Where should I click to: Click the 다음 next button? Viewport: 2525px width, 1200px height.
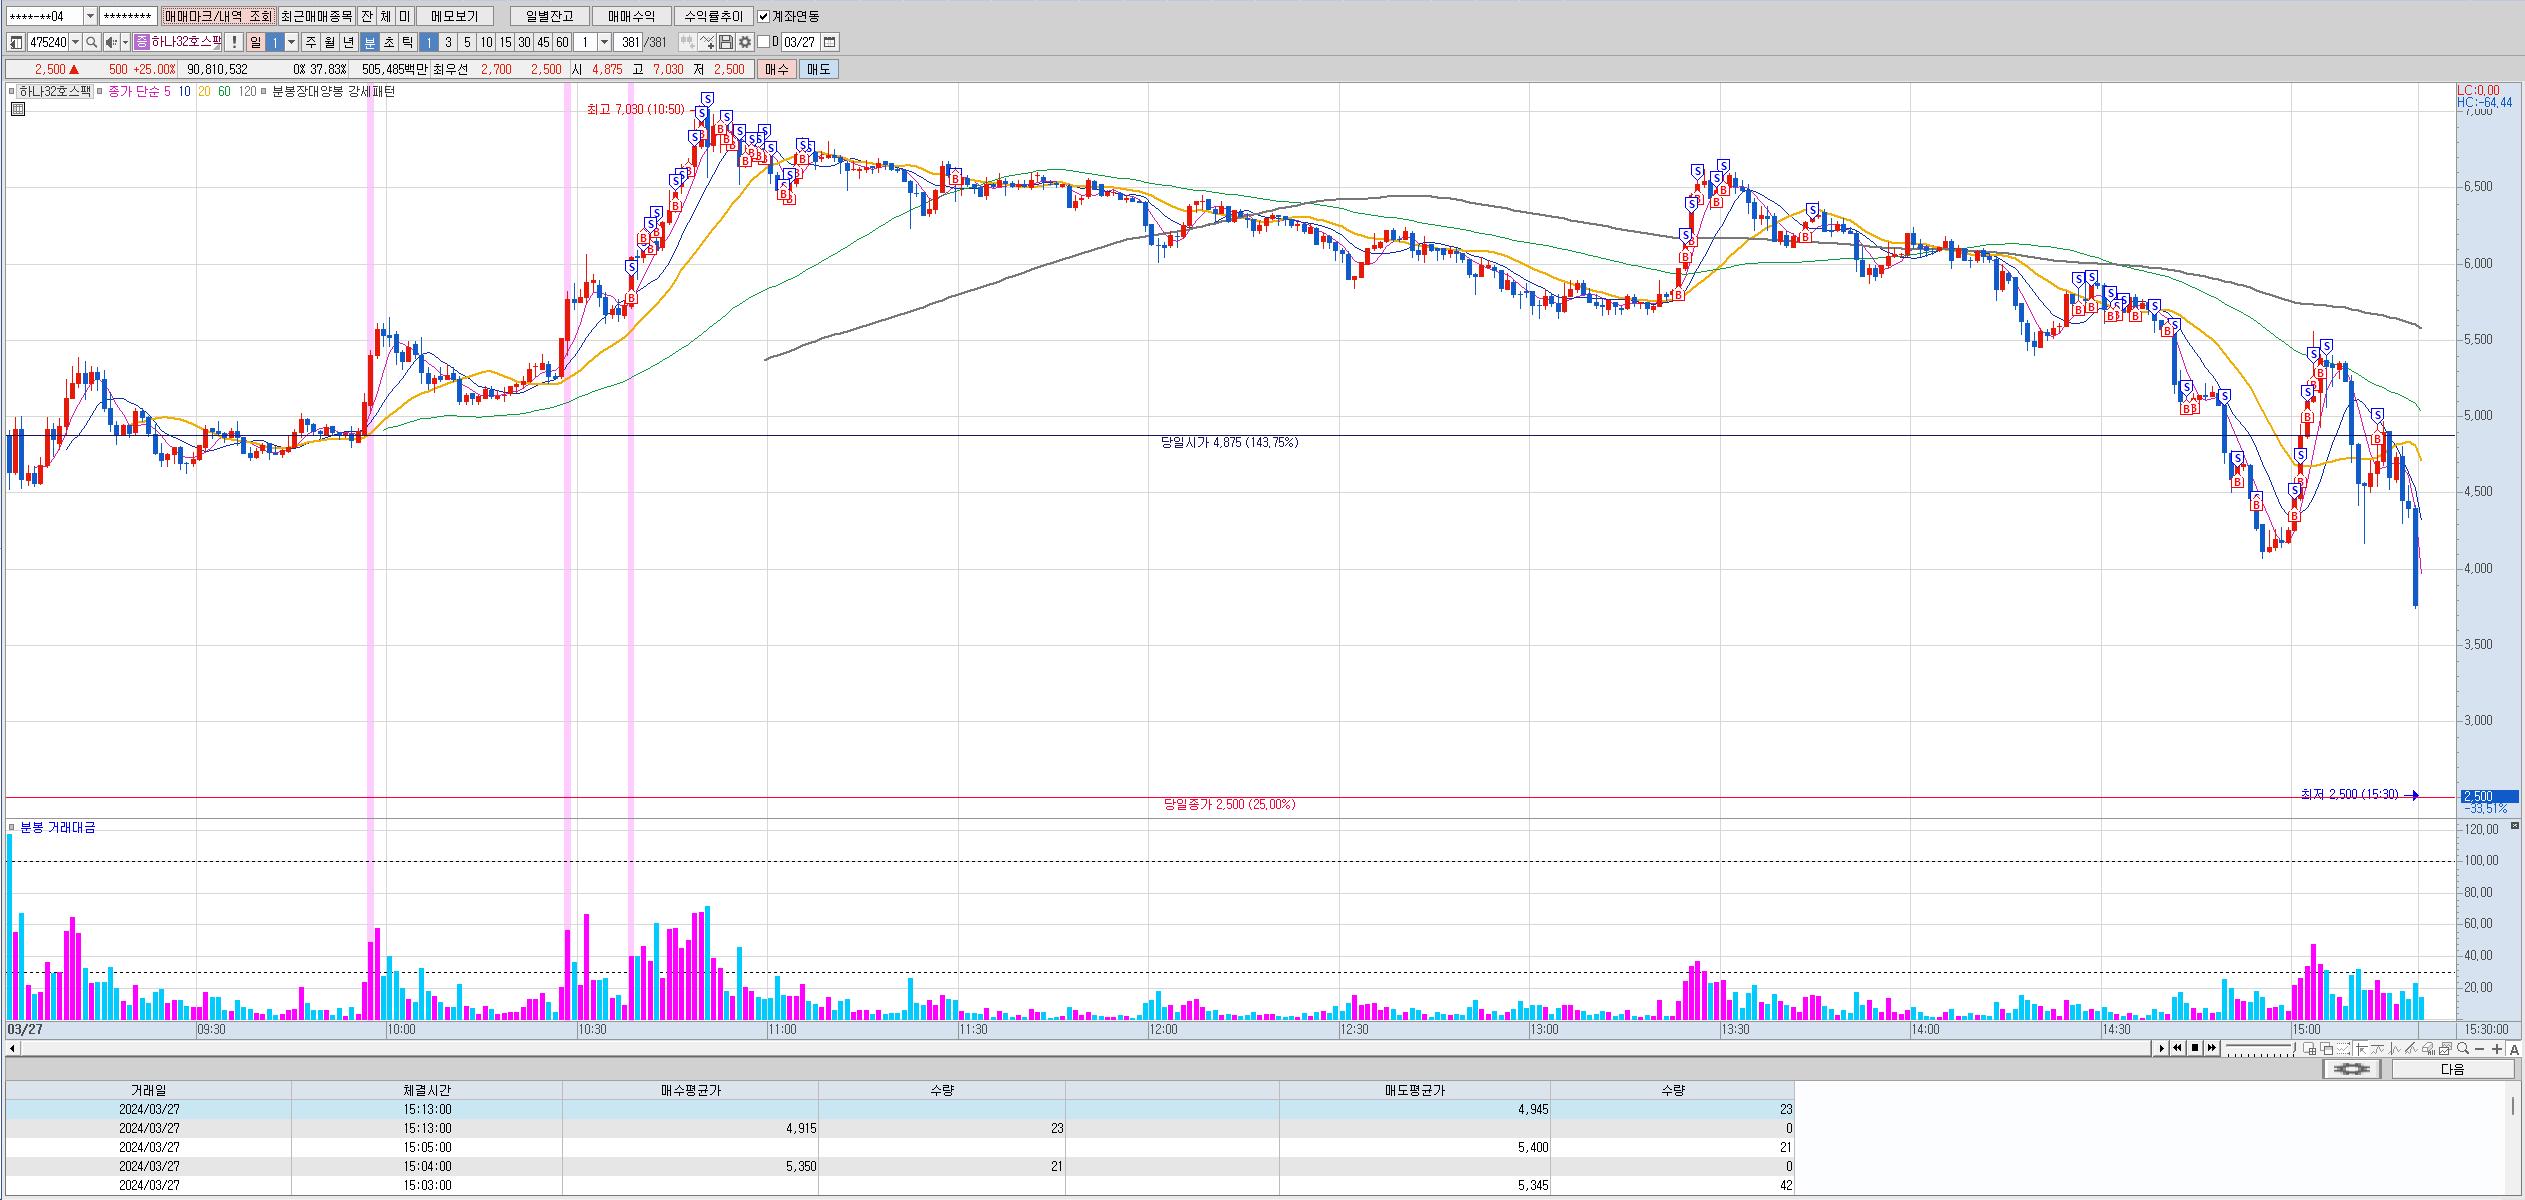coord(2452,1069)
